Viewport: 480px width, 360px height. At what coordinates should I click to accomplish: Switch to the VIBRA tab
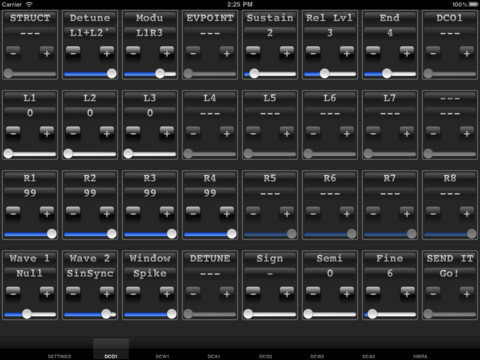click(420, 356)
